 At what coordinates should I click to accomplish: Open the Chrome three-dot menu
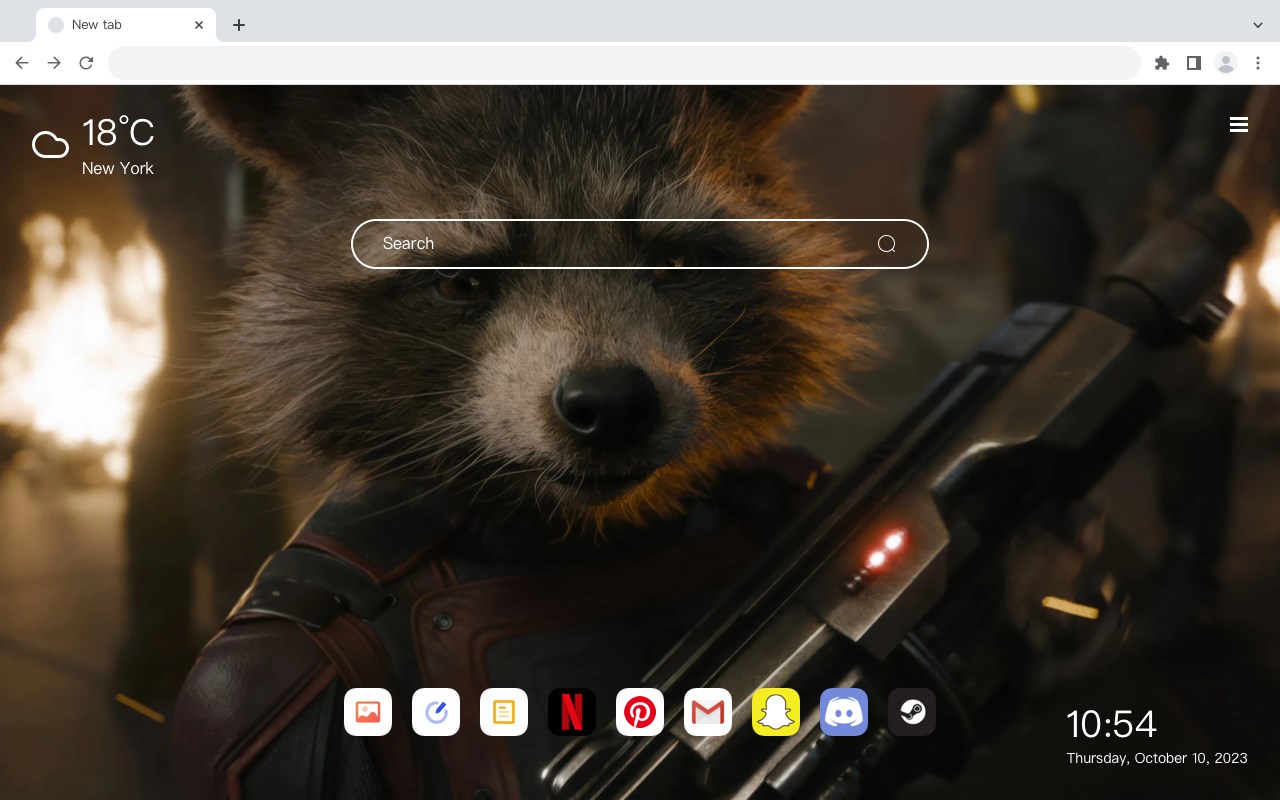(x=1258, y=63)
